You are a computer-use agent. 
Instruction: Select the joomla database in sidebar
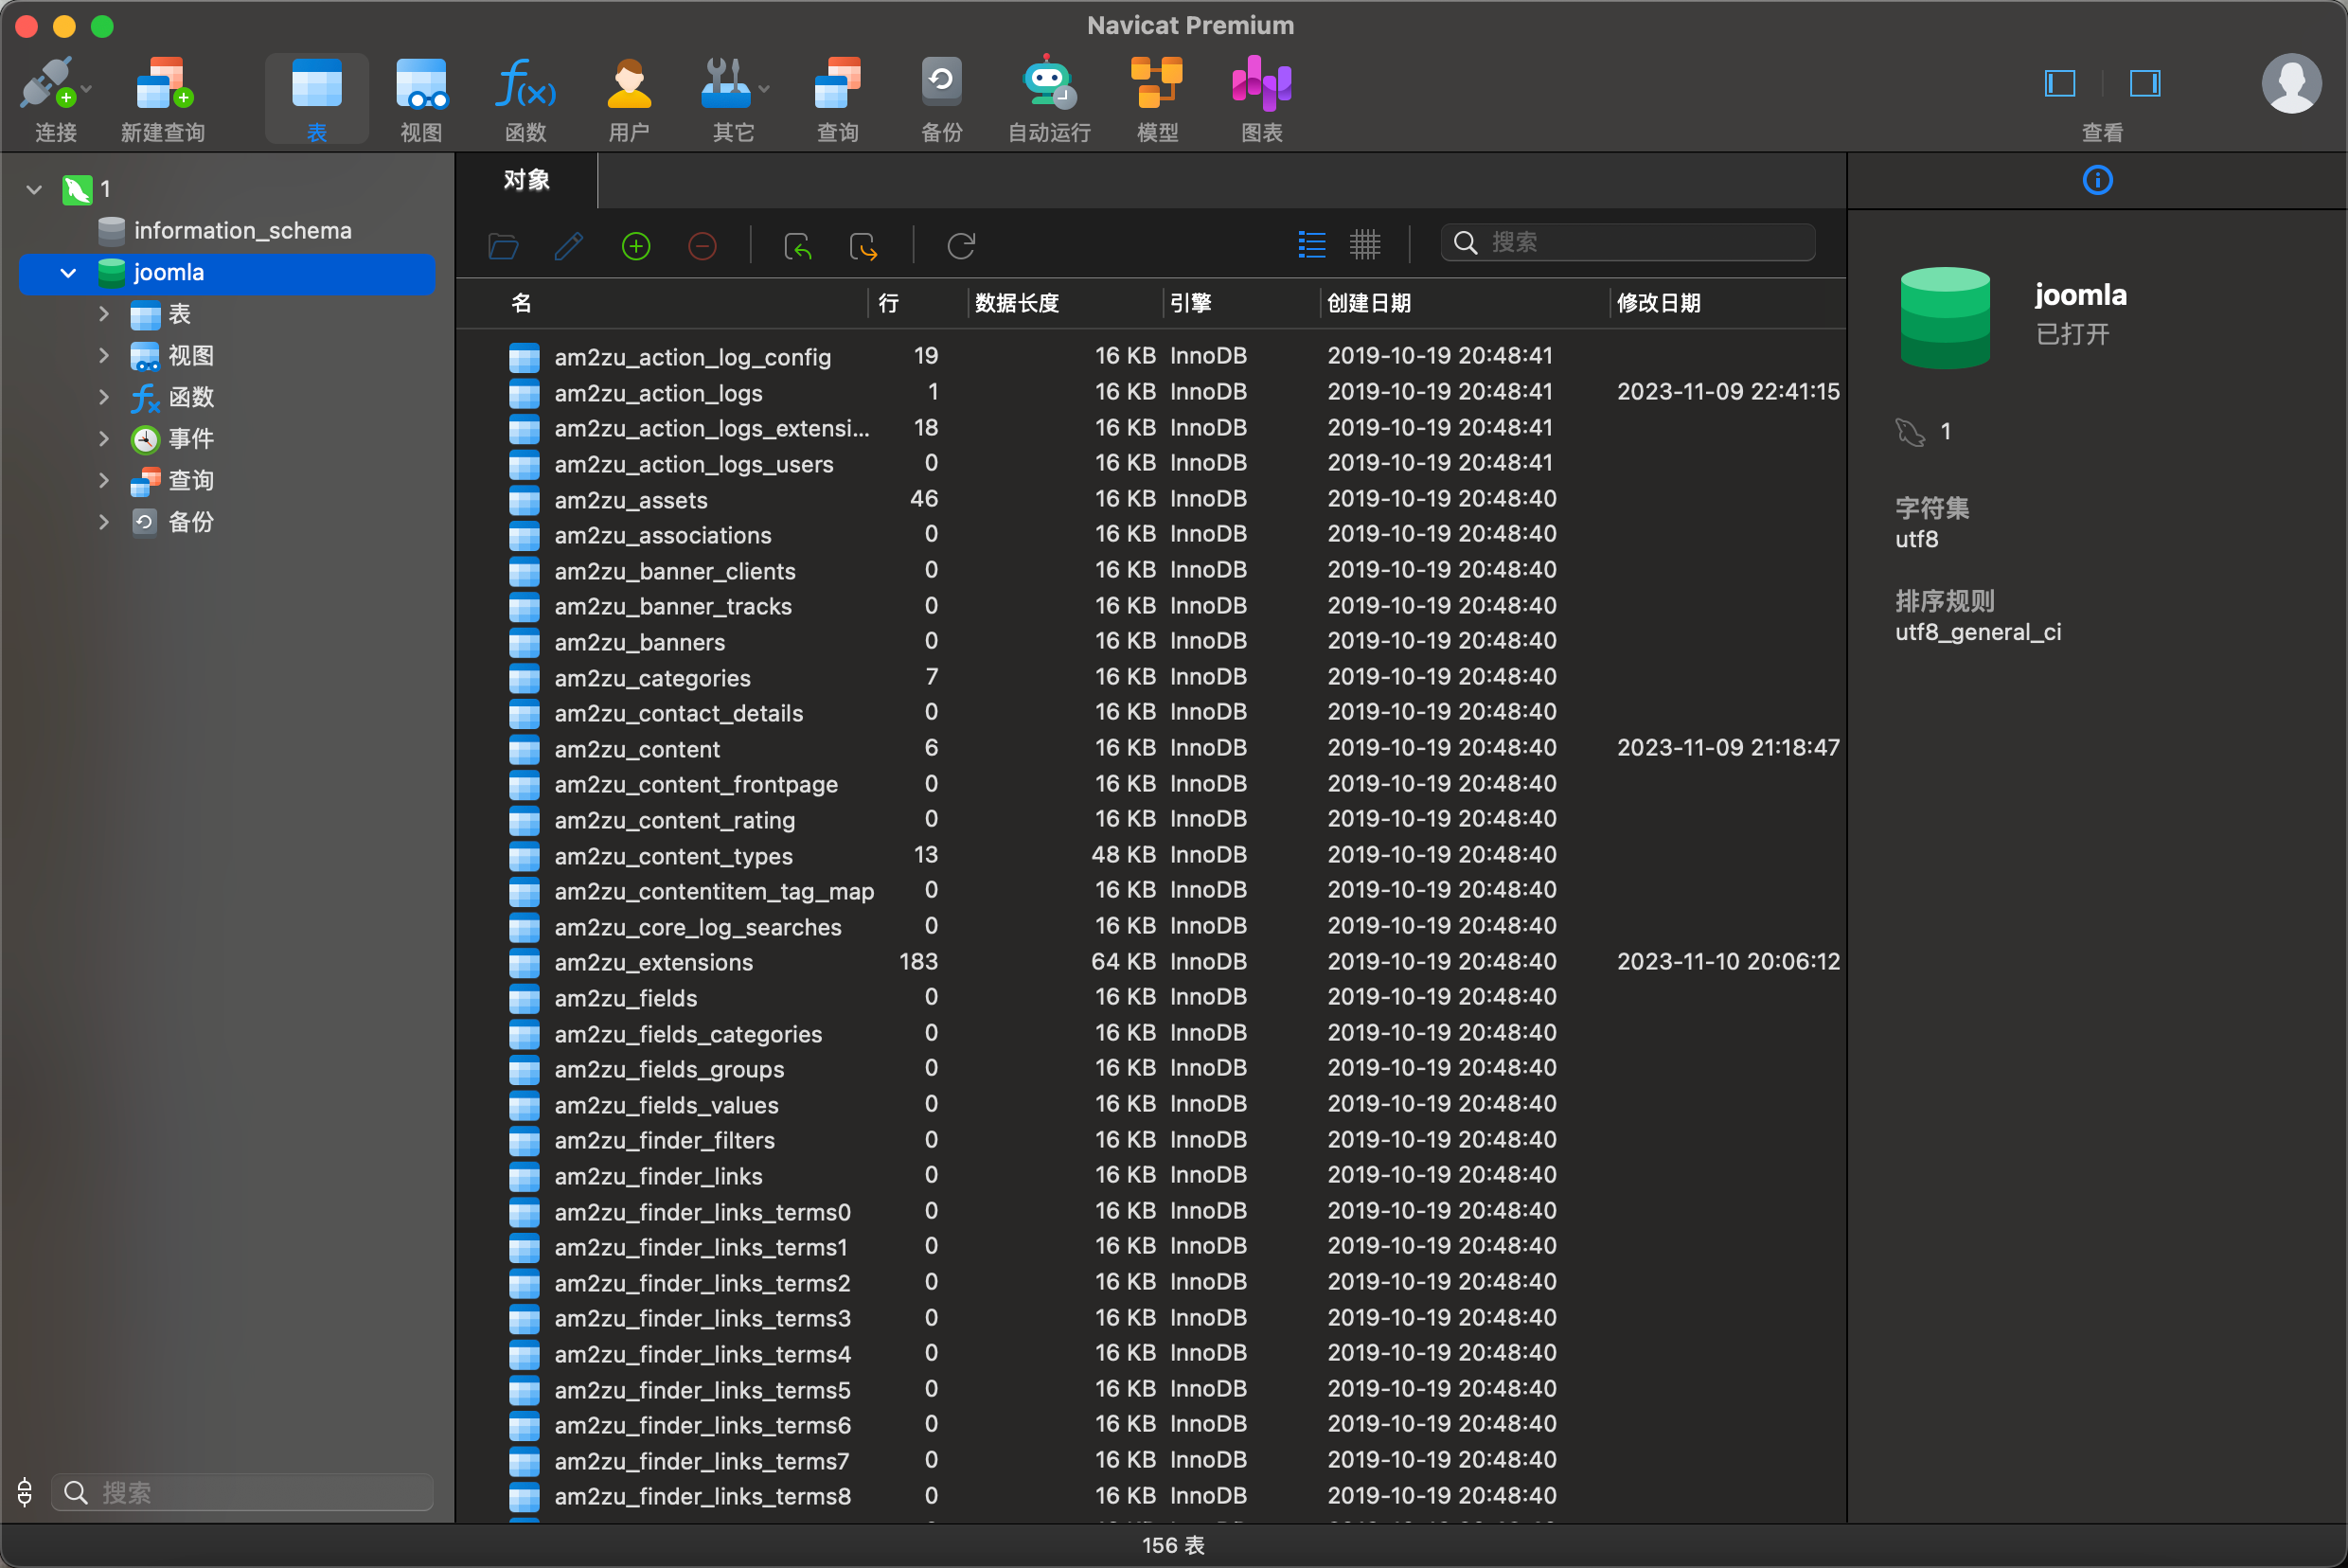pos(227,273)
